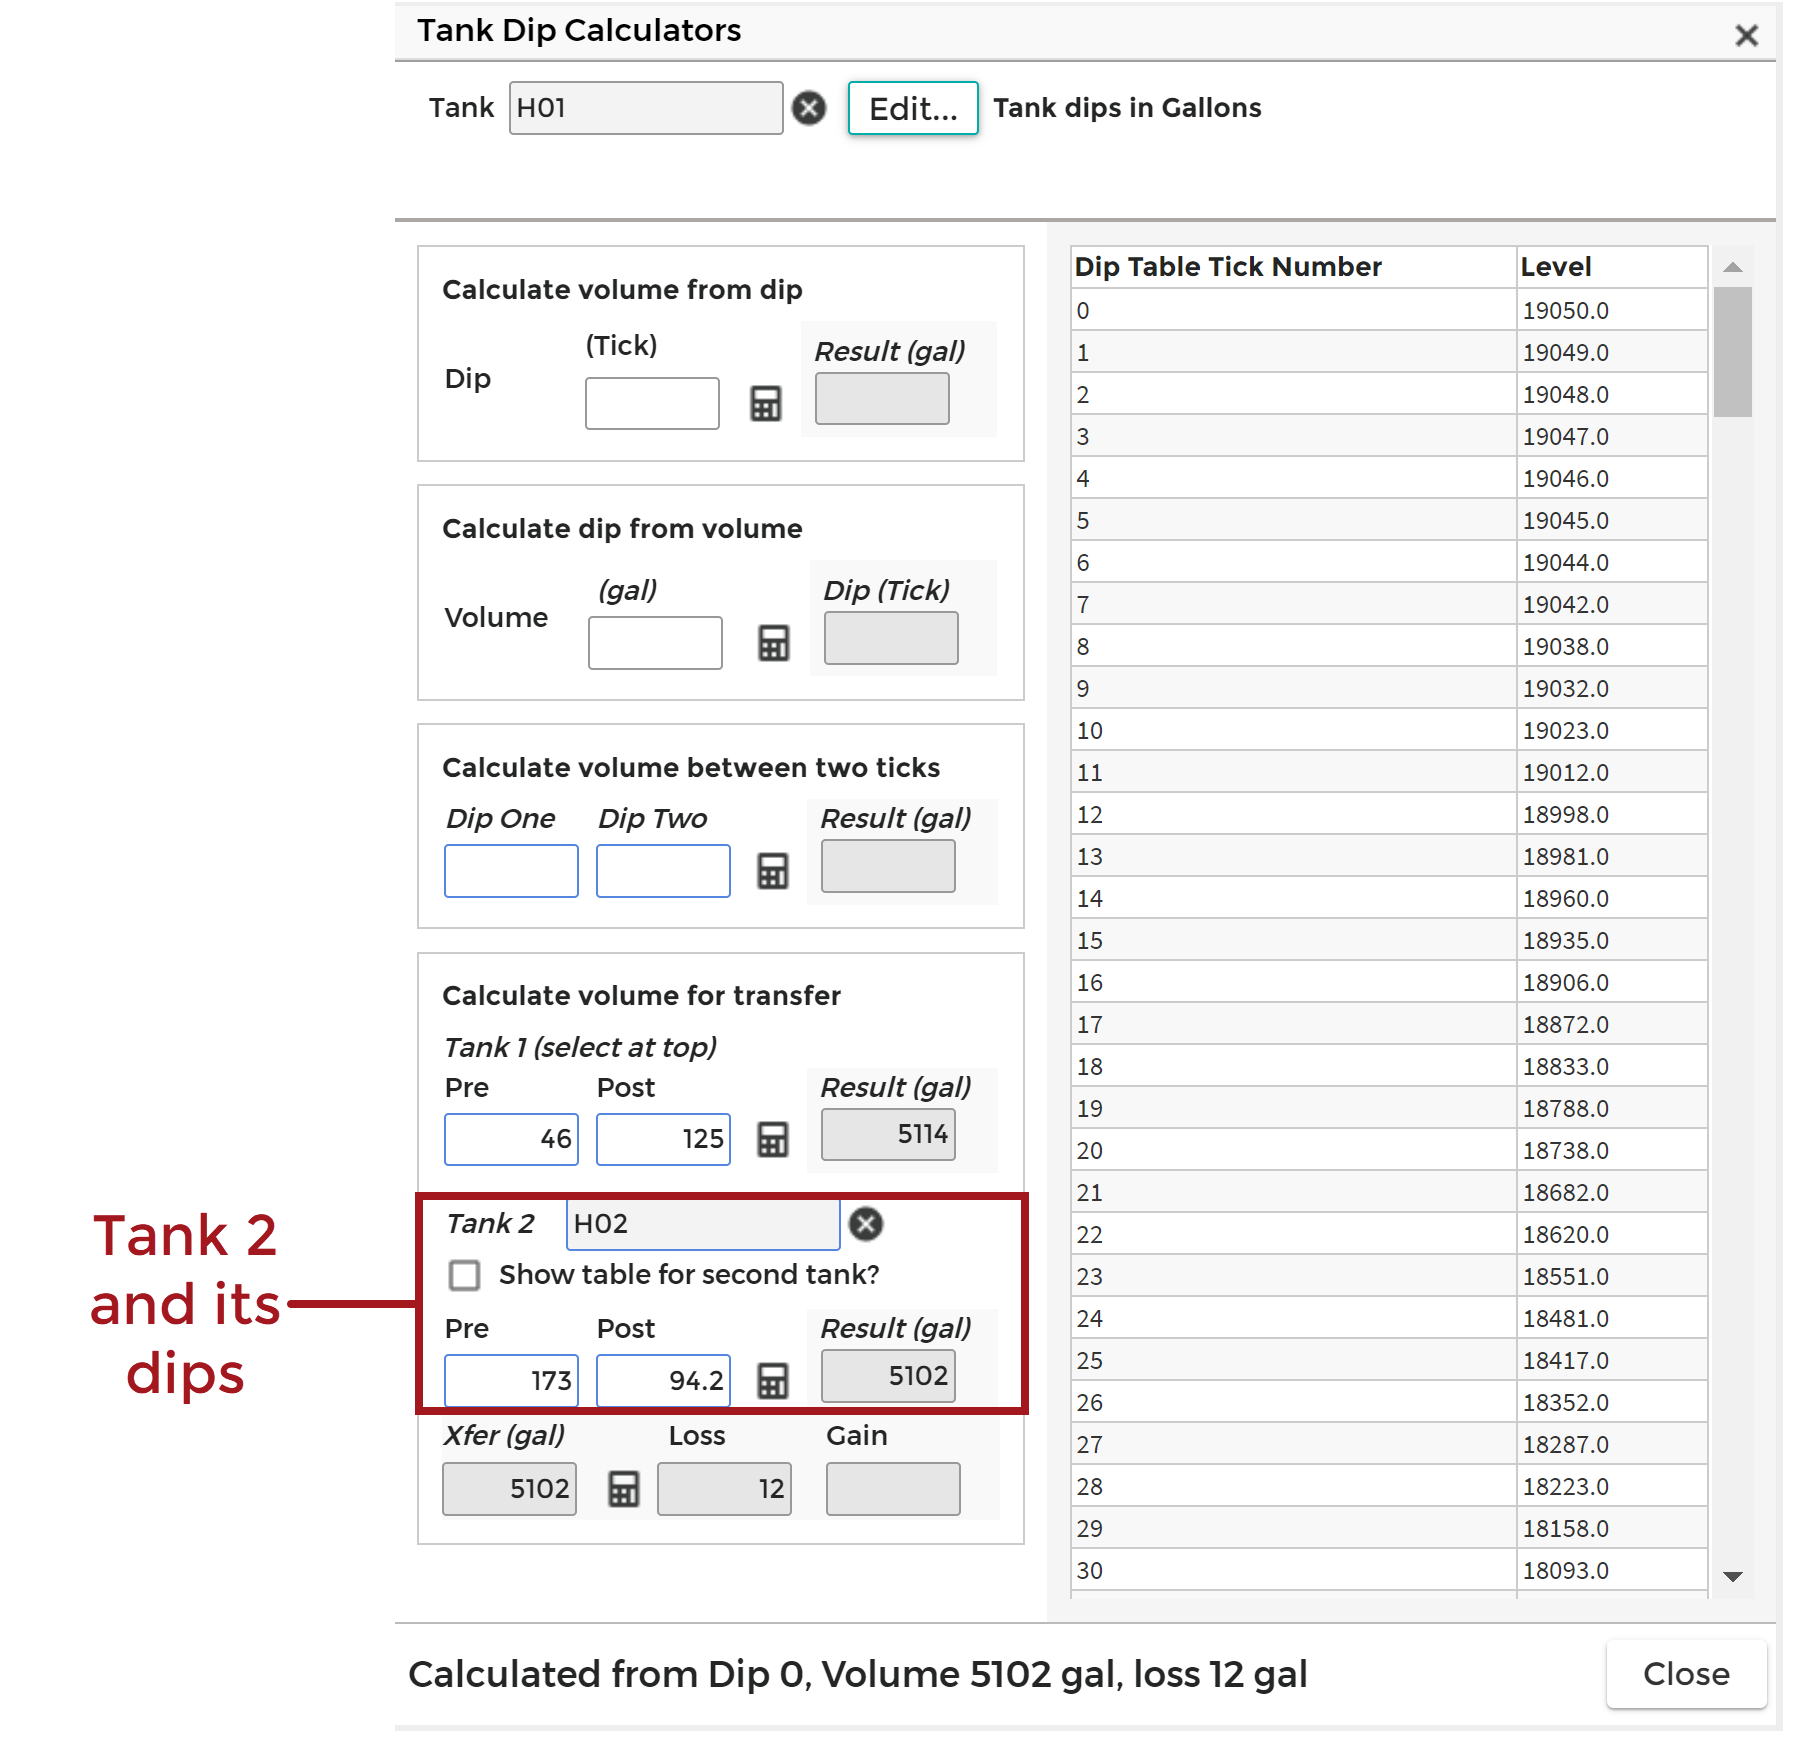
Task: Click the Dip (Tick) result field
Action: (x=891, y=638)
